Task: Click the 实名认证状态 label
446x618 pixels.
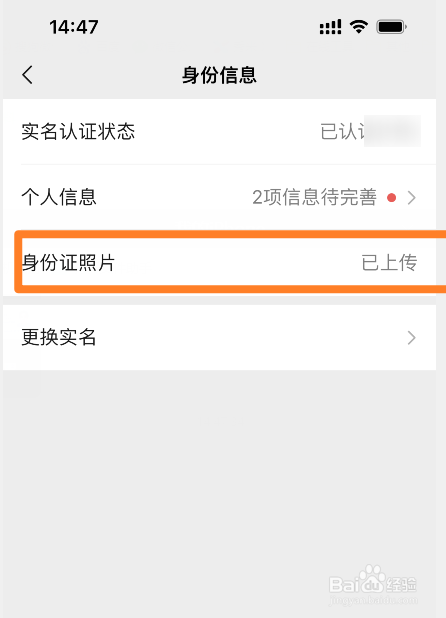Action: tap(78, 131)
